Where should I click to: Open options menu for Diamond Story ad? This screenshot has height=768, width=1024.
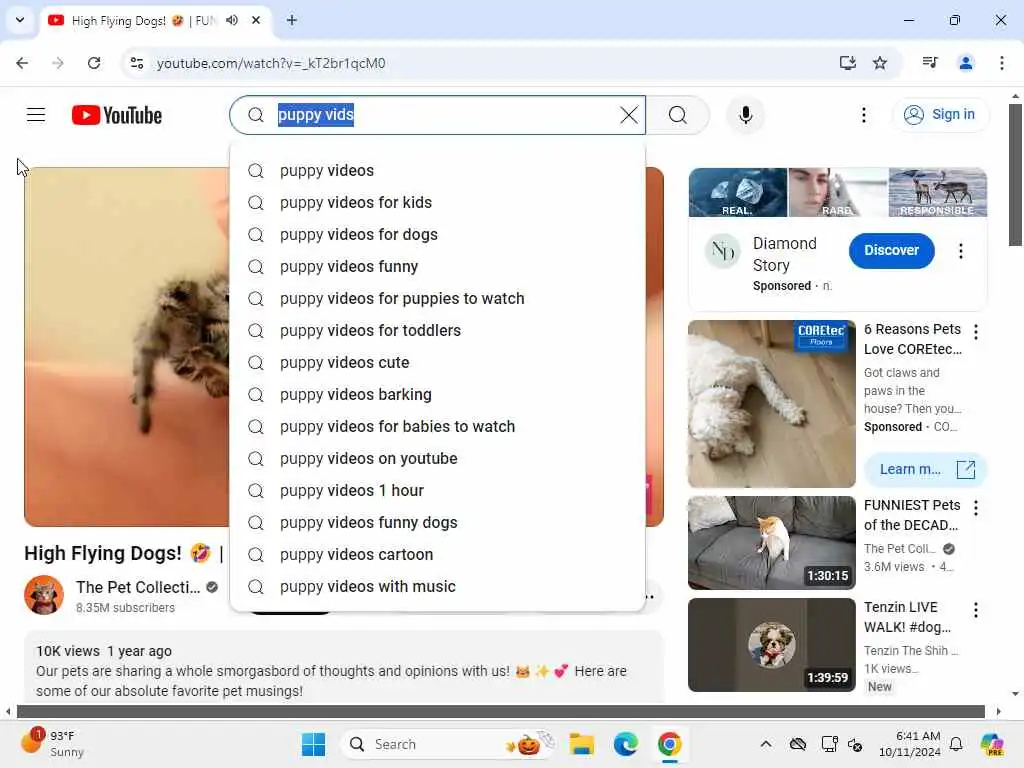[960, 251]
